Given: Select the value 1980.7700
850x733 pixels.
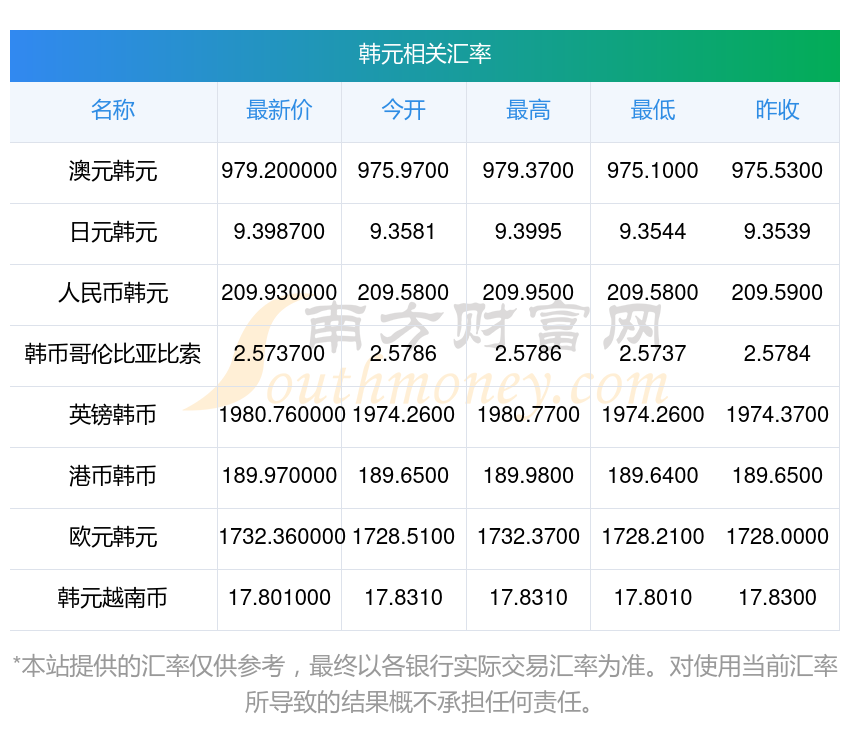Looking at the screenshot, I should click(528, 415).
